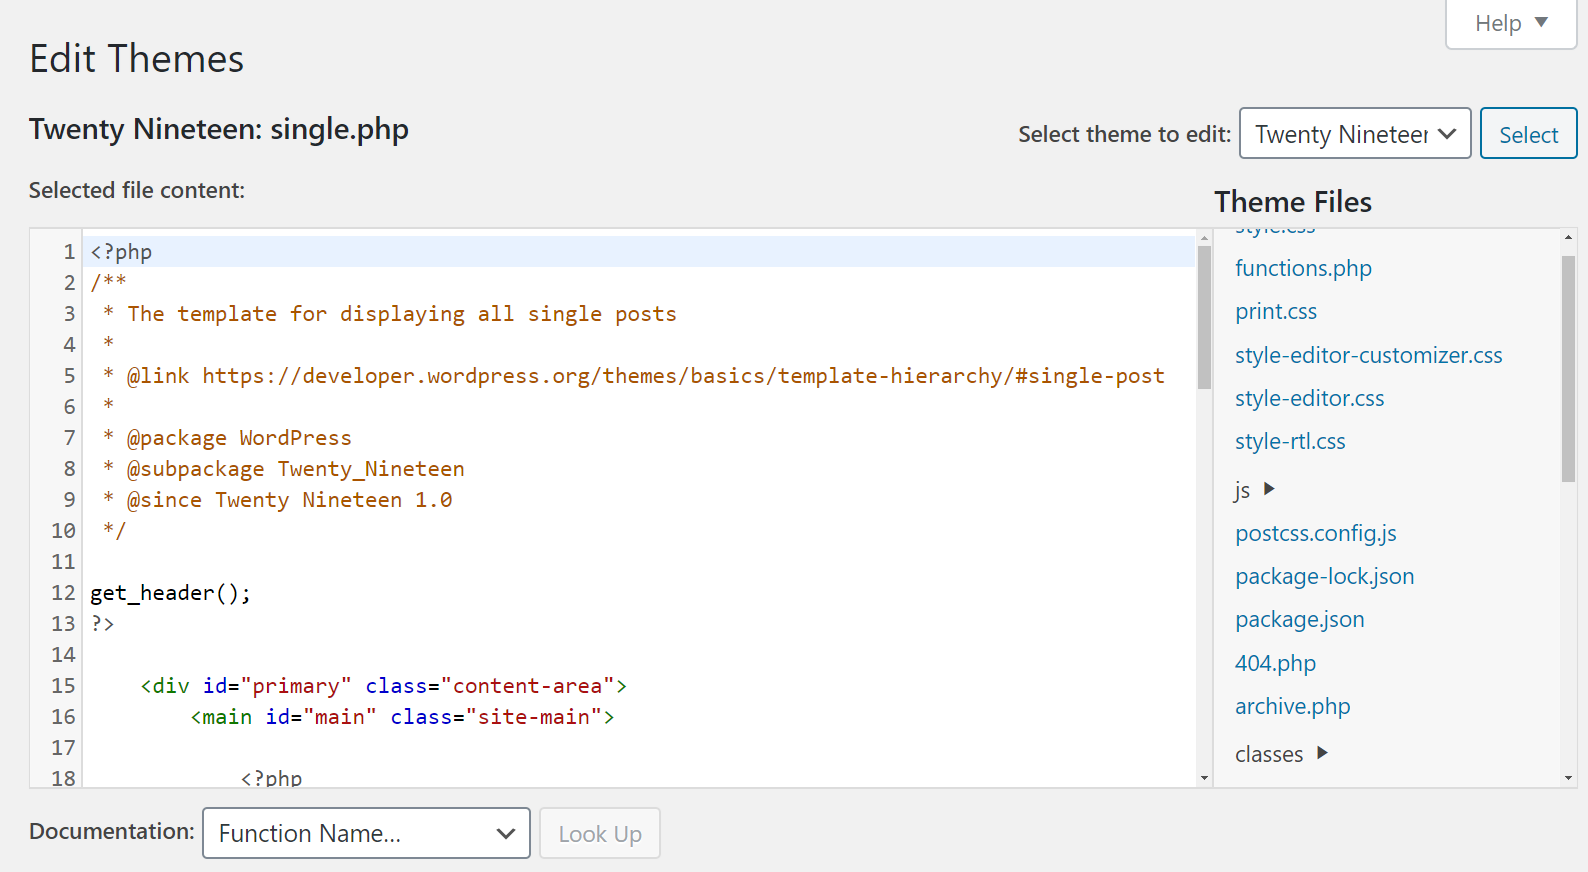Open the Help dropdown tab
The height and width of the screenshot is (872, 1588).
[x=1511, y=23]
